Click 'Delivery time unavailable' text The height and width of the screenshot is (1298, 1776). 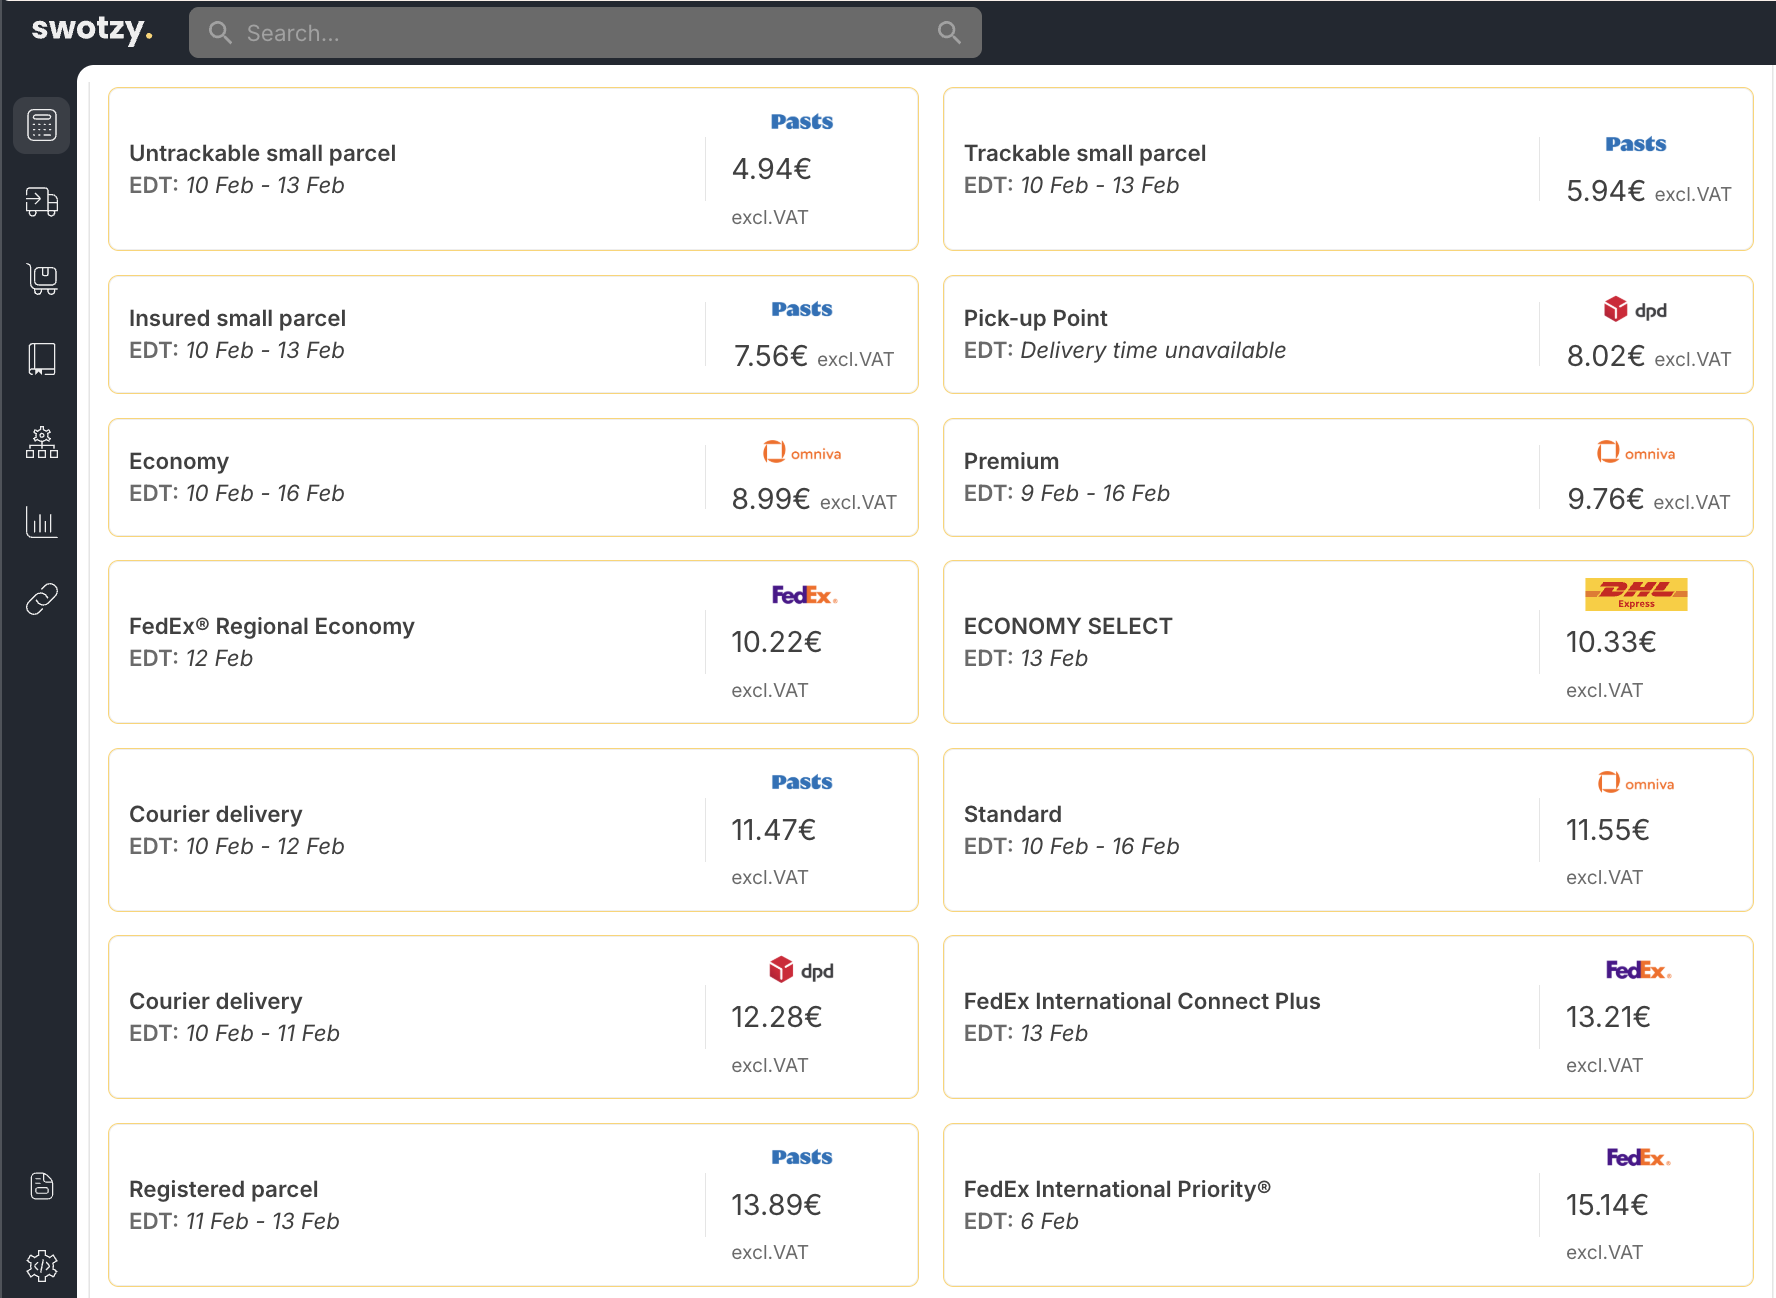tap(1153, 350)
